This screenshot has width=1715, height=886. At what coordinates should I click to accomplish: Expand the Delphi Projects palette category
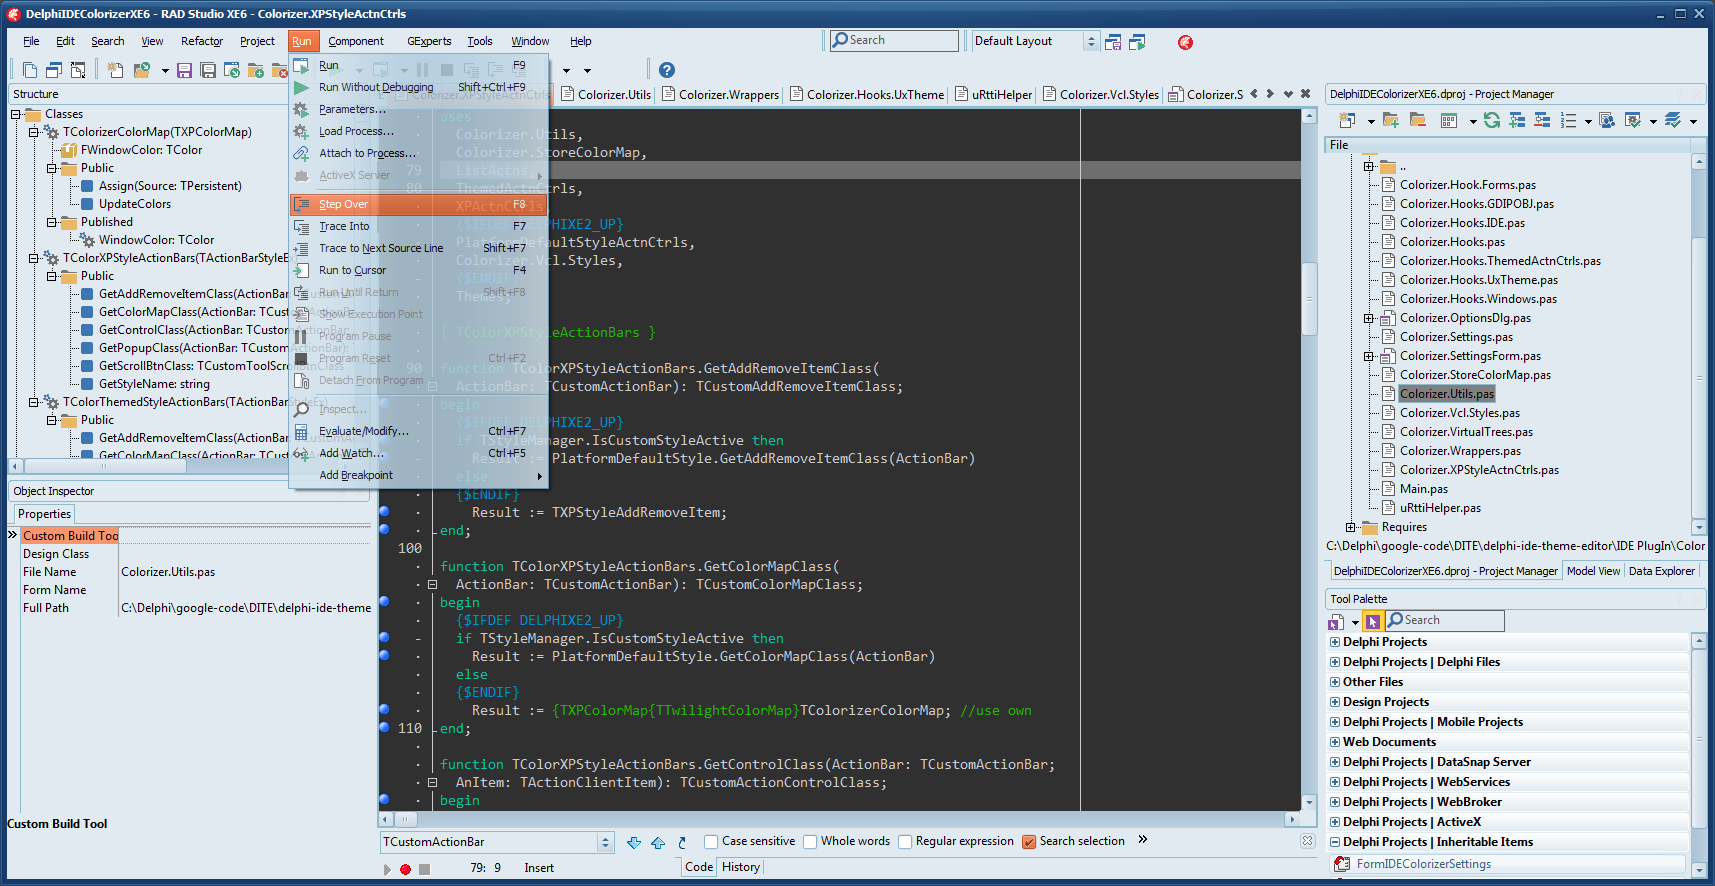[x=1335, y=642]
